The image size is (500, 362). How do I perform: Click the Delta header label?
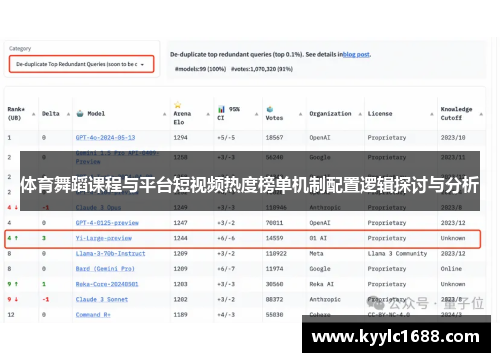point(51,114)
